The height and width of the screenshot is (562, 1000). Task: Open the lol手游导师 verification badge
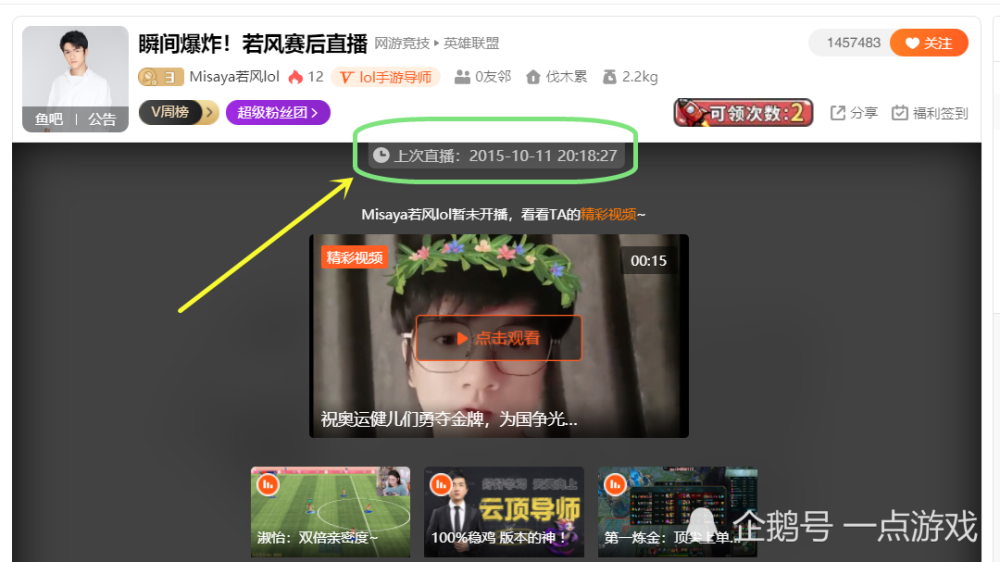(386, 77)
